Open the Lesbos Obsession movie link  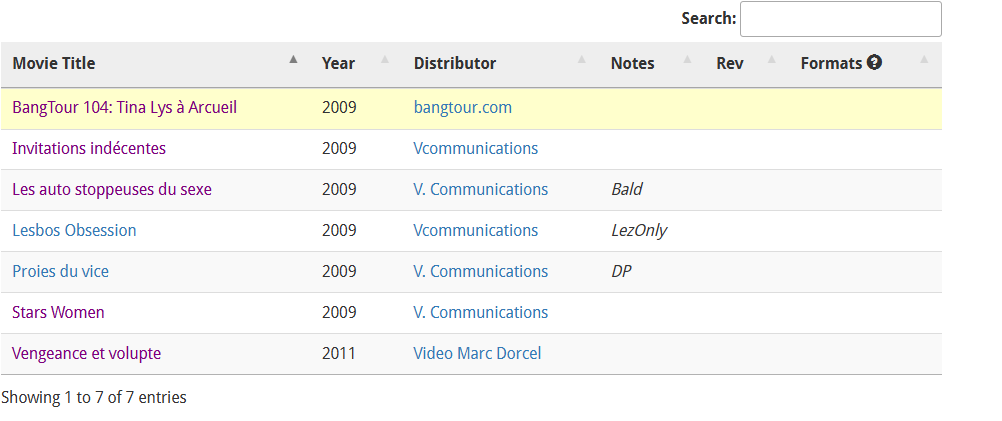[74, 230]
